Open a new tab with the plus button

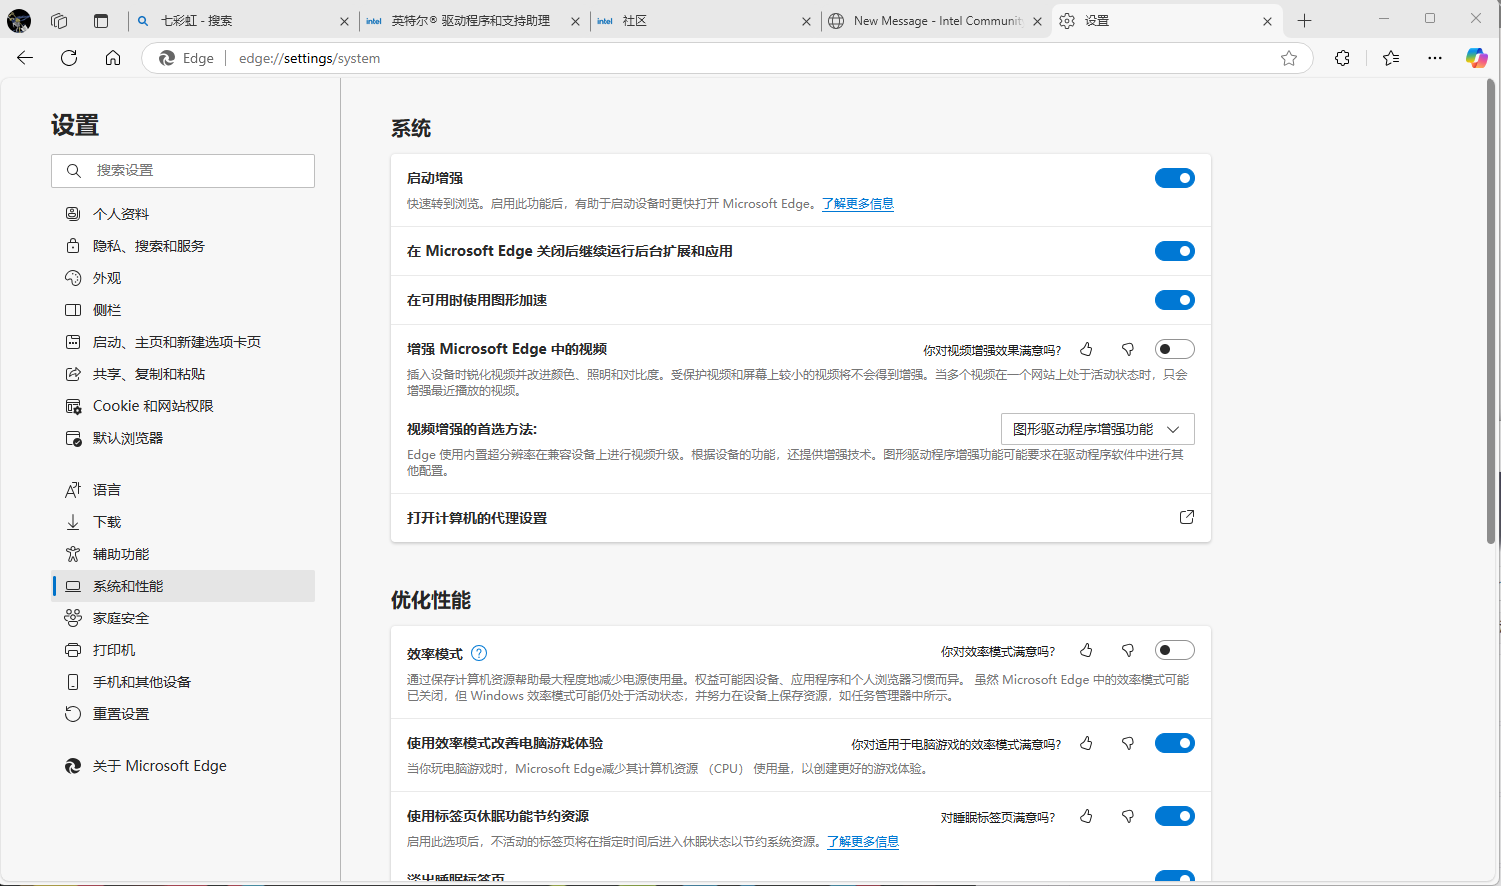1304,20
